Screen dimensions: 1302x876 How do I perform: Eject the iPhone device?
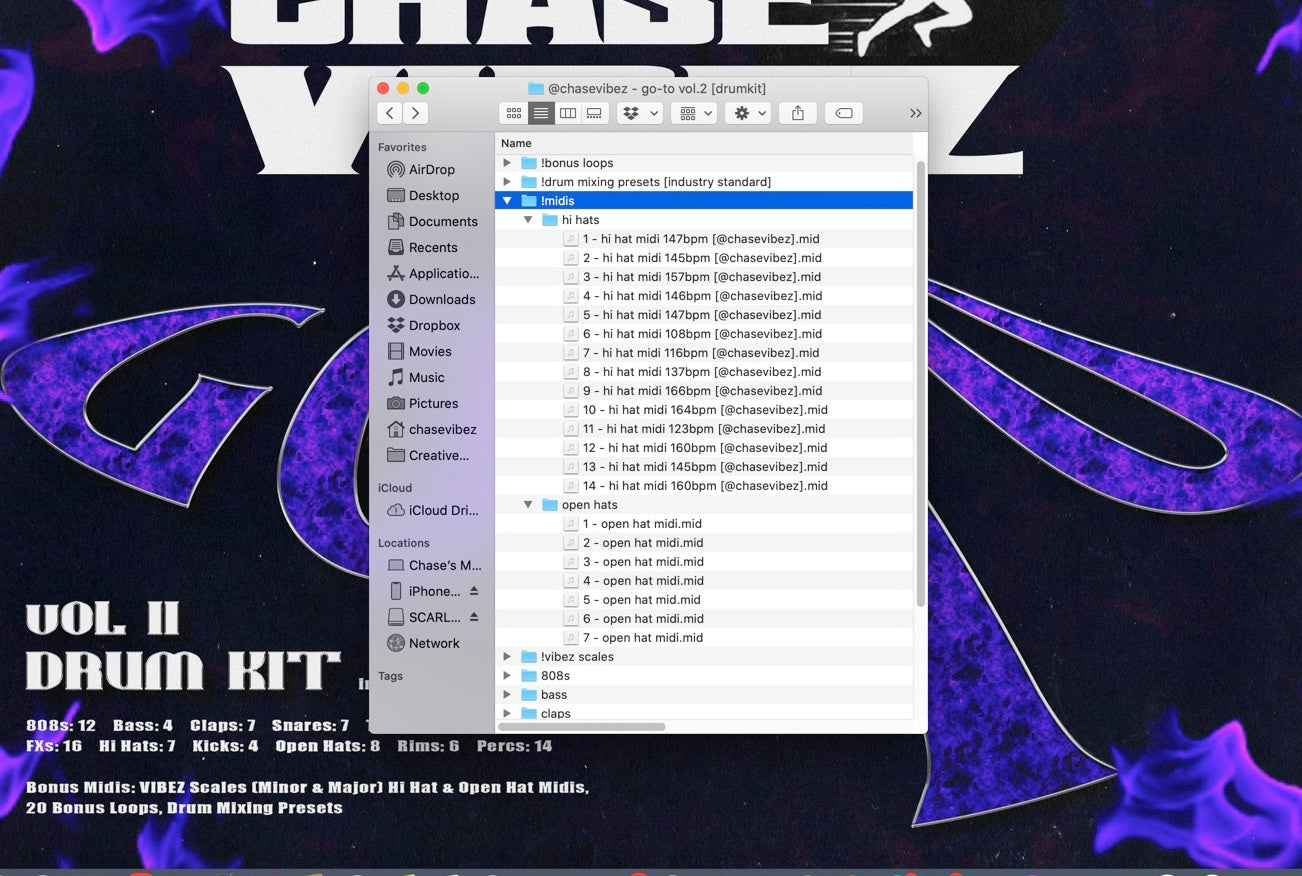coord(474,592)
